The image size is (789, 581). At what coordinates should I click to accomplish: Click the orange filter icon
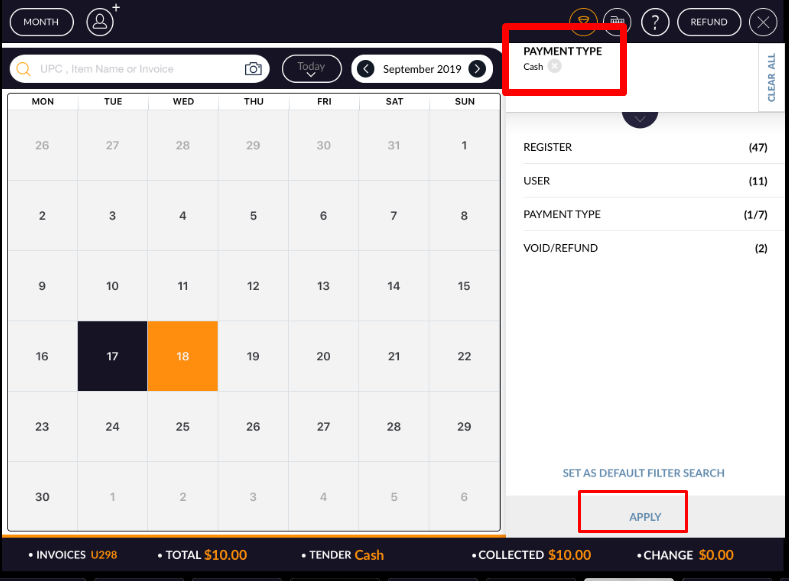point(584,21)
